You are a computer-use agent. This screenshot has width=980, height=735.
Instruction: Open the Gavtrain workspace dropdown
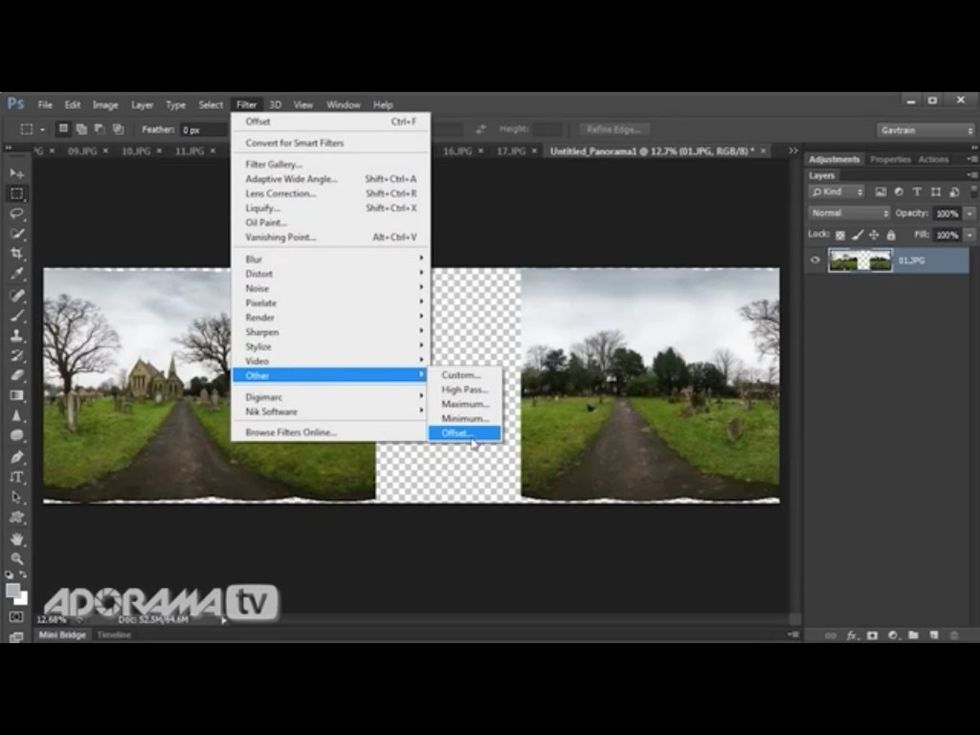click(925, 130)
